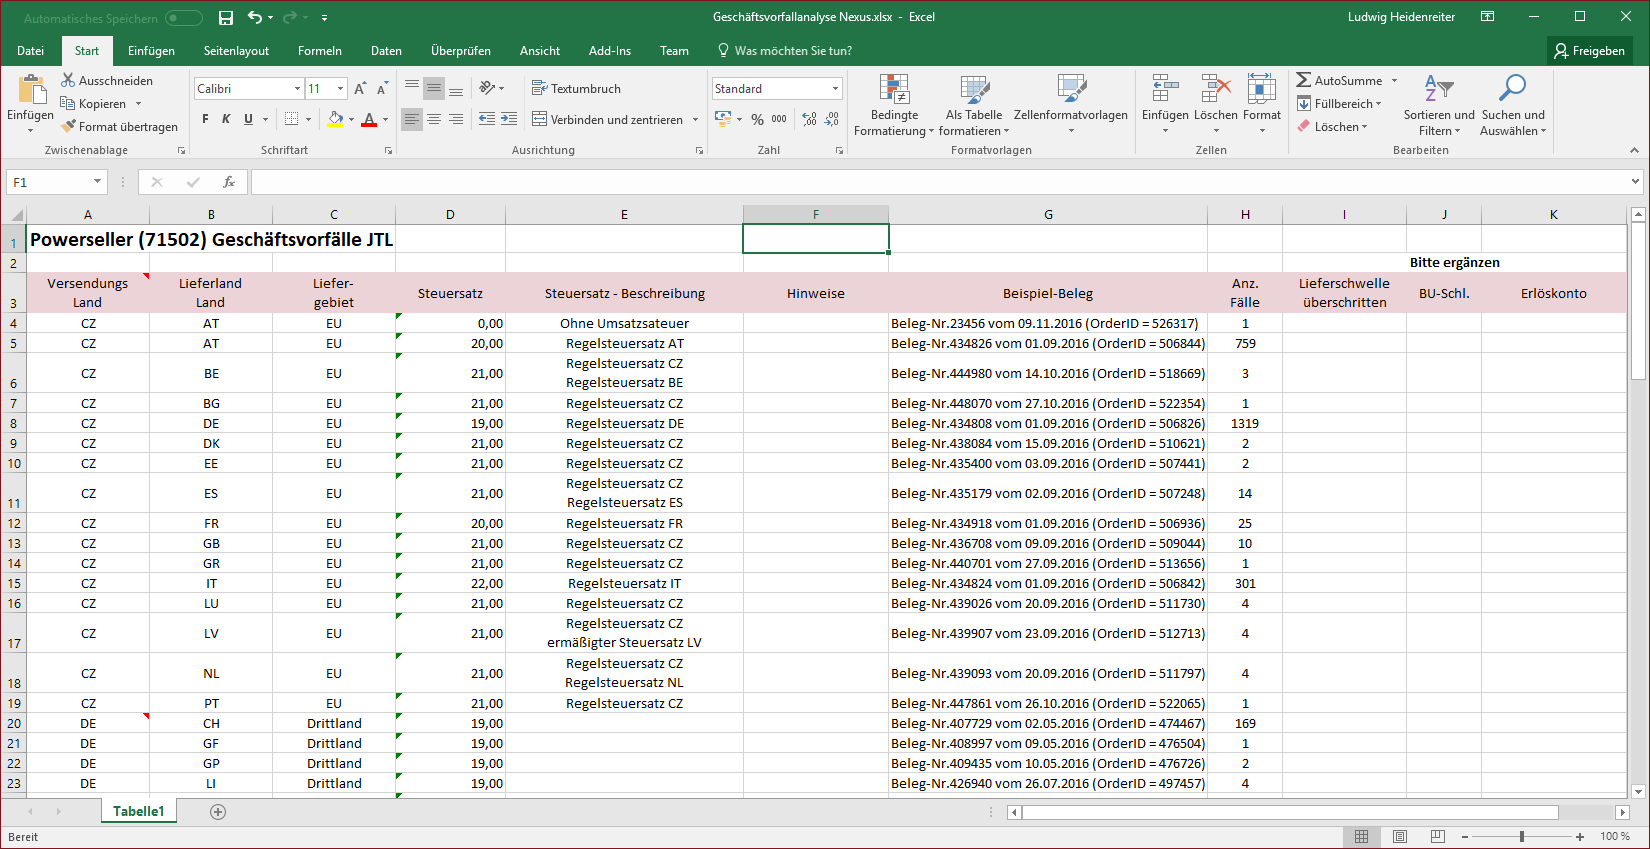Toggle left text alignment
Viewport: 1650px width, 849px height.
(412, 119)
